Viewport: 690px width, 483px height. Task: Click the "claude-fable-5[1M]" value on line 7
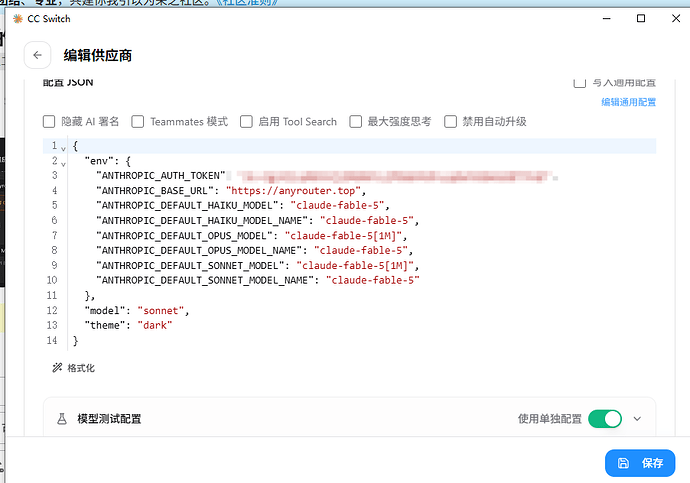click(343, 236)
